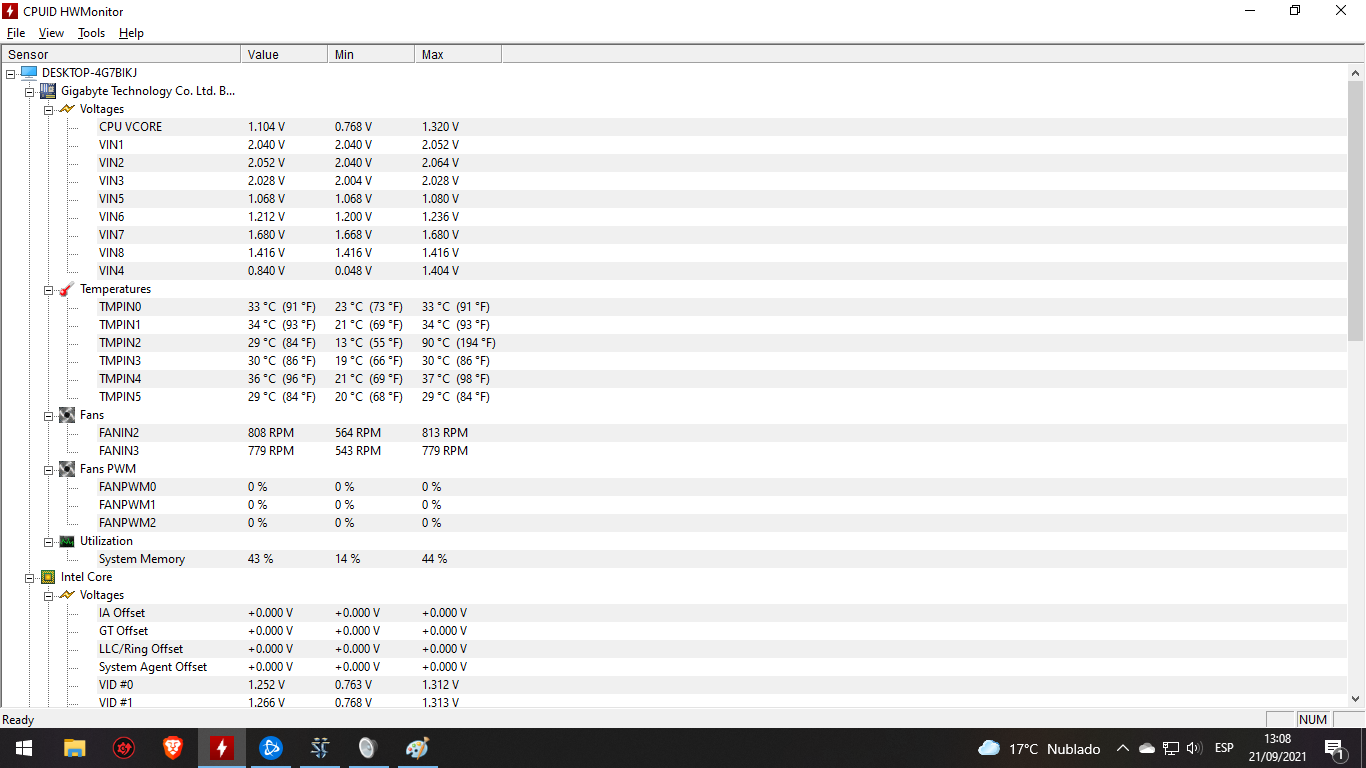Open the 17°C Nublado weather widget
This screenshot has width=1366, height=768.
point(1040,748)
